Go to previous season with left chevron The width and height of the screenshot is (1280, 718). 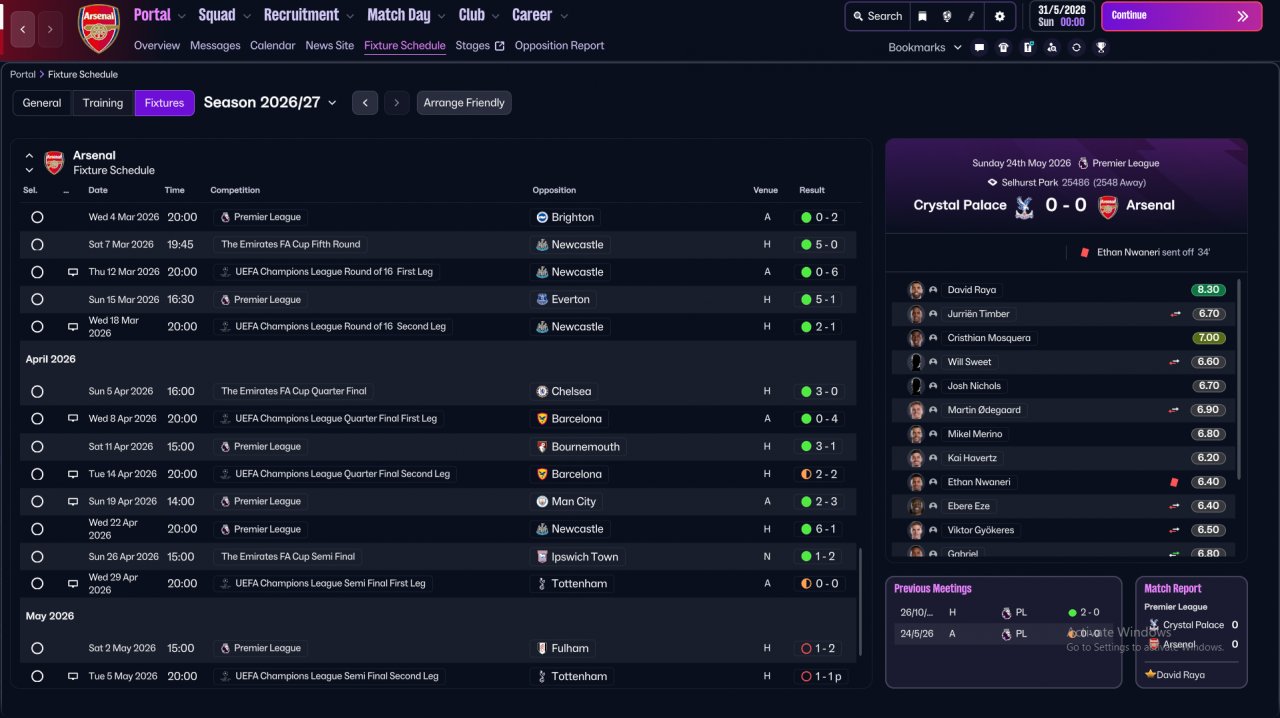point(365,103)
